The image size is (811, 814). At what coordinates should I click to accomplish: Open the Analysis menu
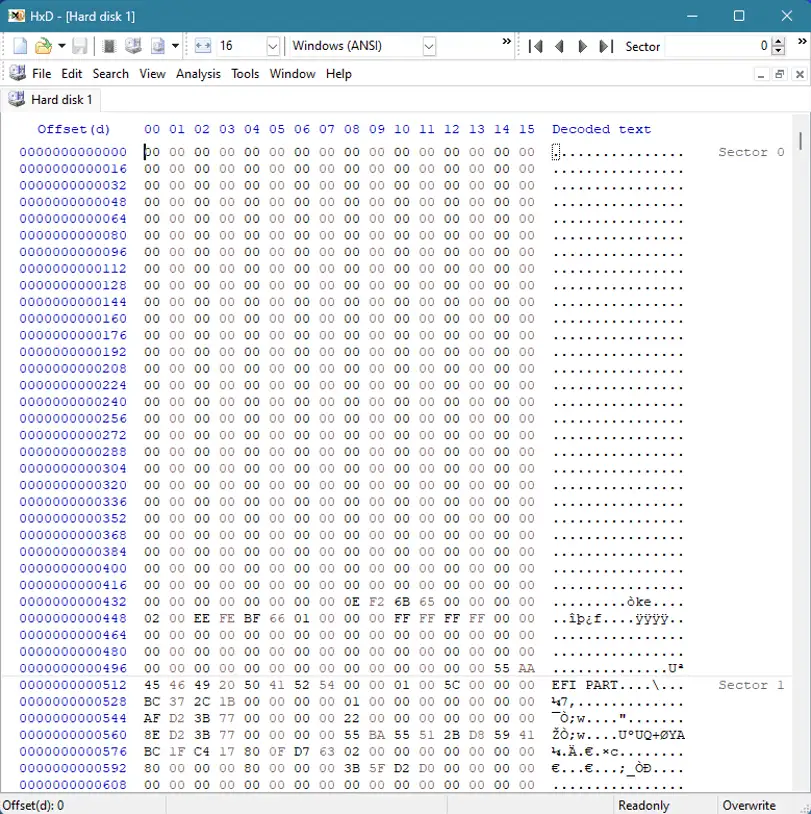[x=198, y=74]
